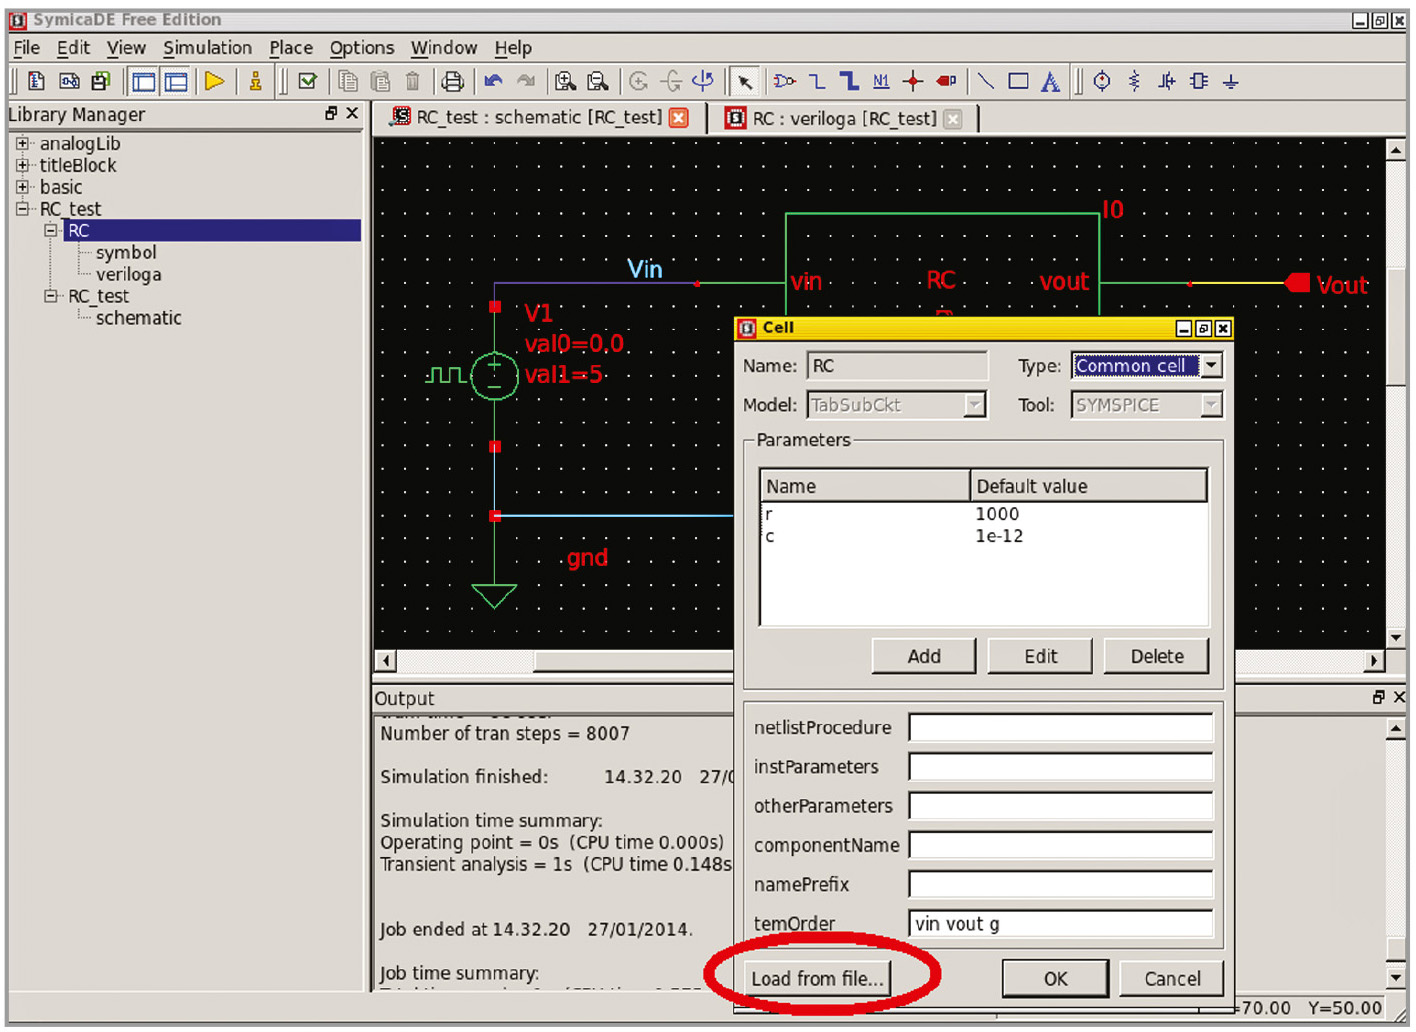This screenshot has width=1416, height=1032.
Task: Click the termOrder field with vin vout g
Action: point(1061,923)
